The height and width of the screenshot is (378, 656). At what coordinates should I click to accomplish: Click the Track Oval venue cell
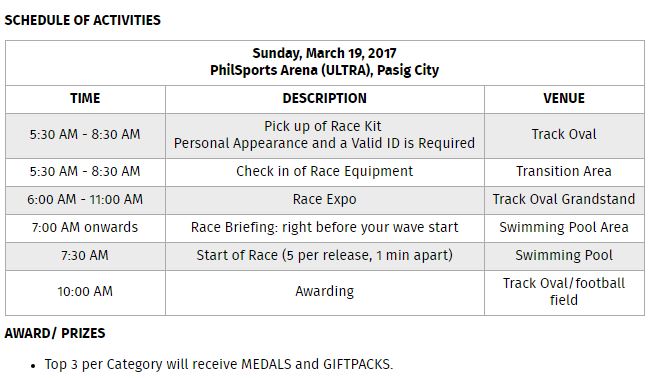tap(564, 135)
